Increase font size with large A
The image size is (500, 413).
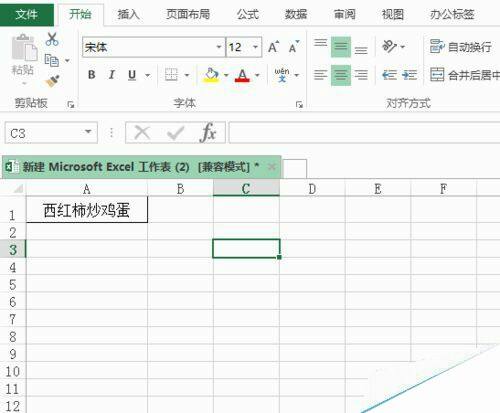[274, 47]
